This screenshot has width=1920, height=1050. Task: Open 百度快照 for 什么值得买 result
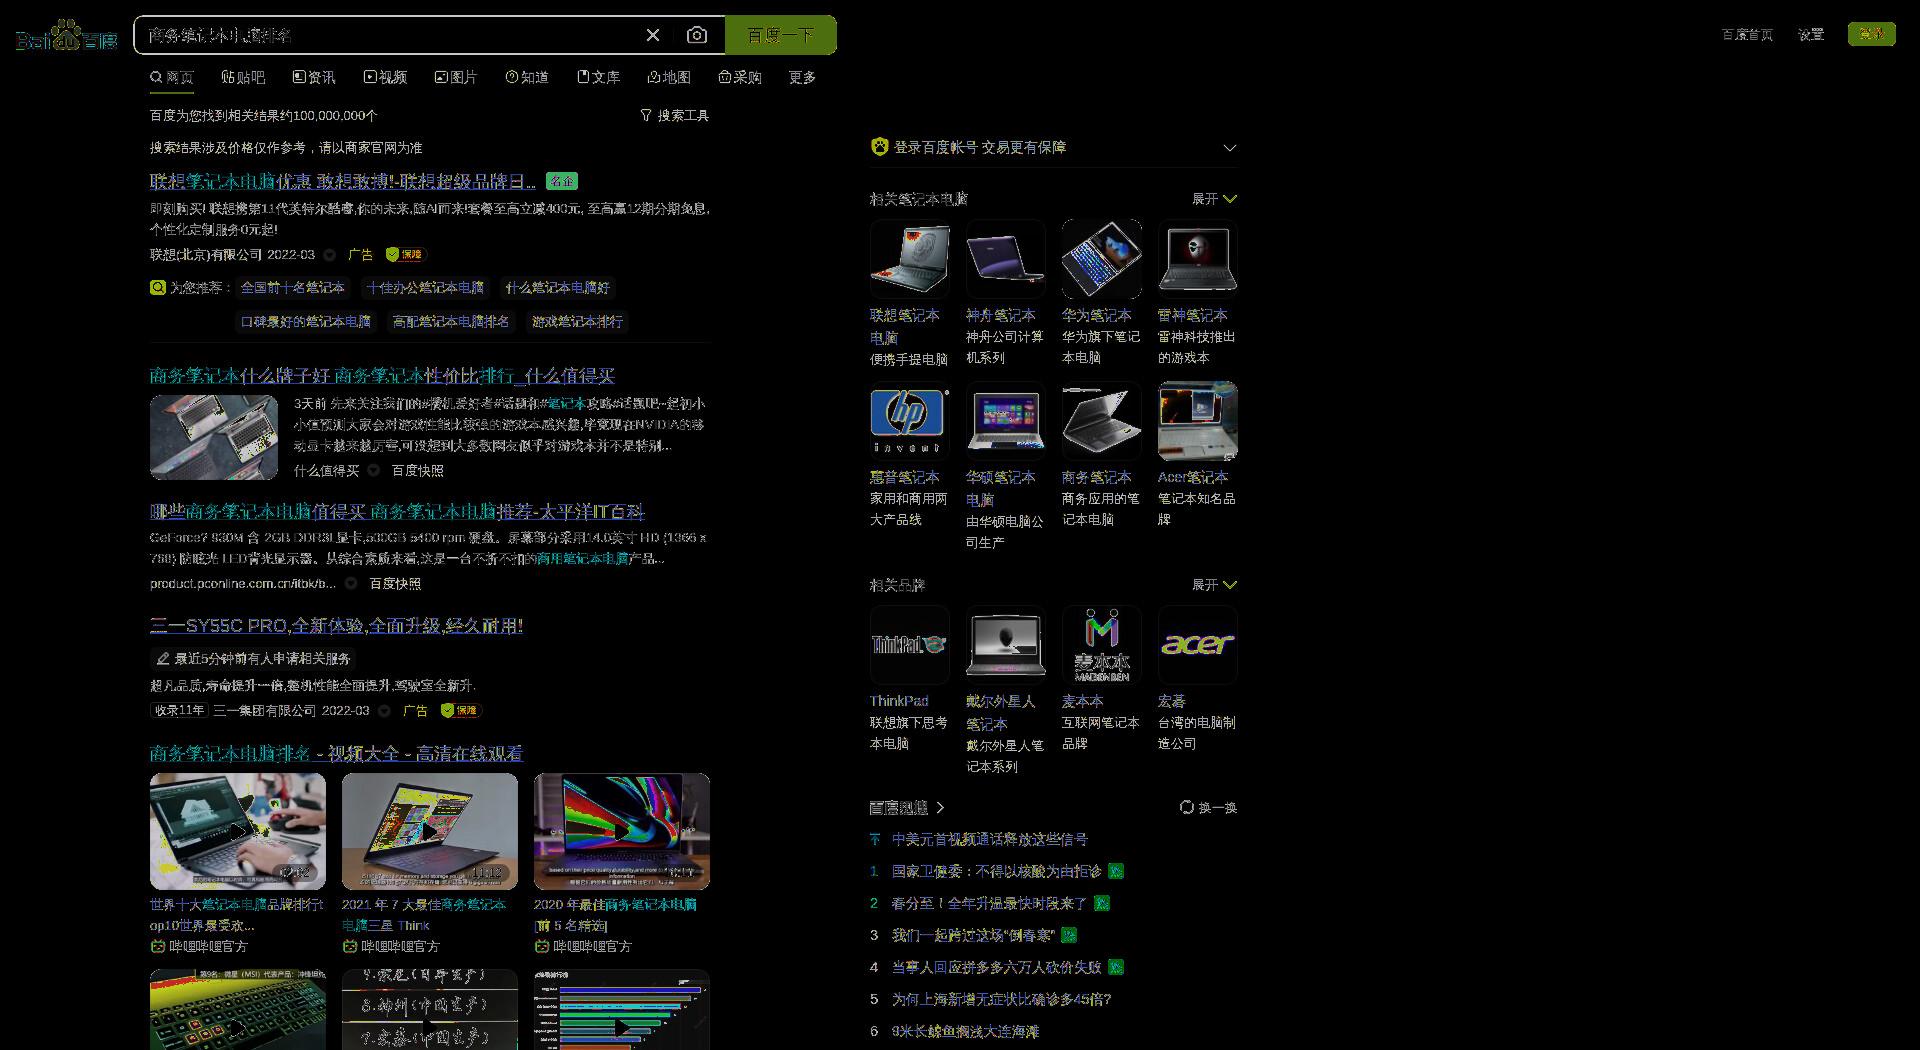coord(417,471)
